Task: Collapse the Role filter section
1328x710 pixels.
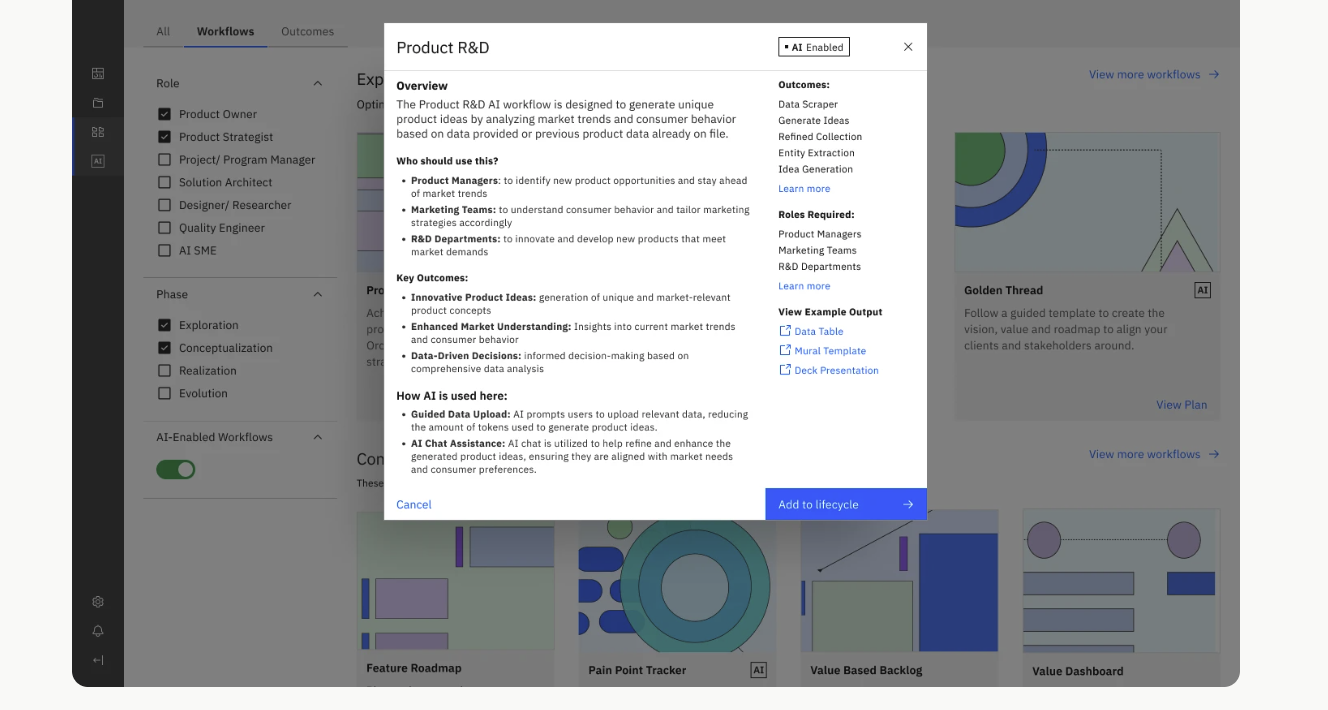Action: pos(317,83)
